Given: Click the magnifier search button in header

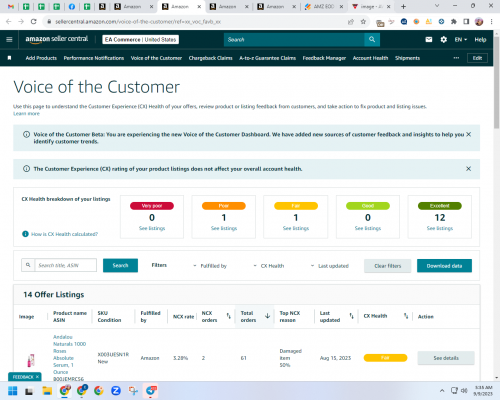Looking at the screenshot, I should (x=372, y=40).
